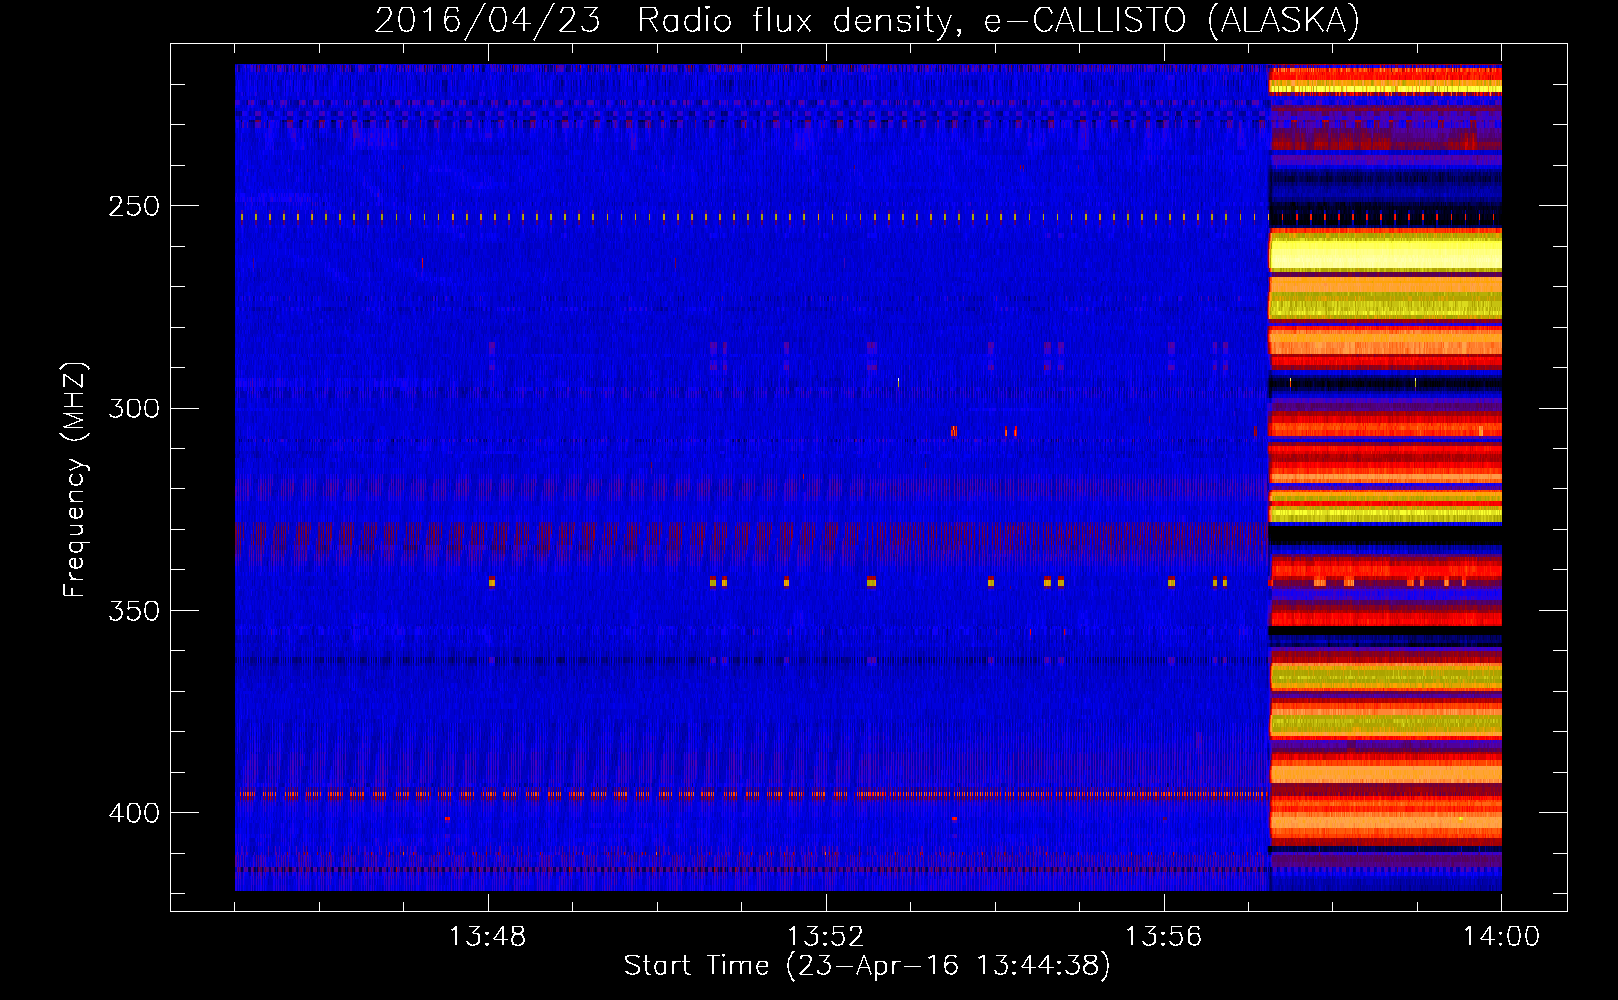
Task: Click the 350 frequency tick label
Action: 134,611
